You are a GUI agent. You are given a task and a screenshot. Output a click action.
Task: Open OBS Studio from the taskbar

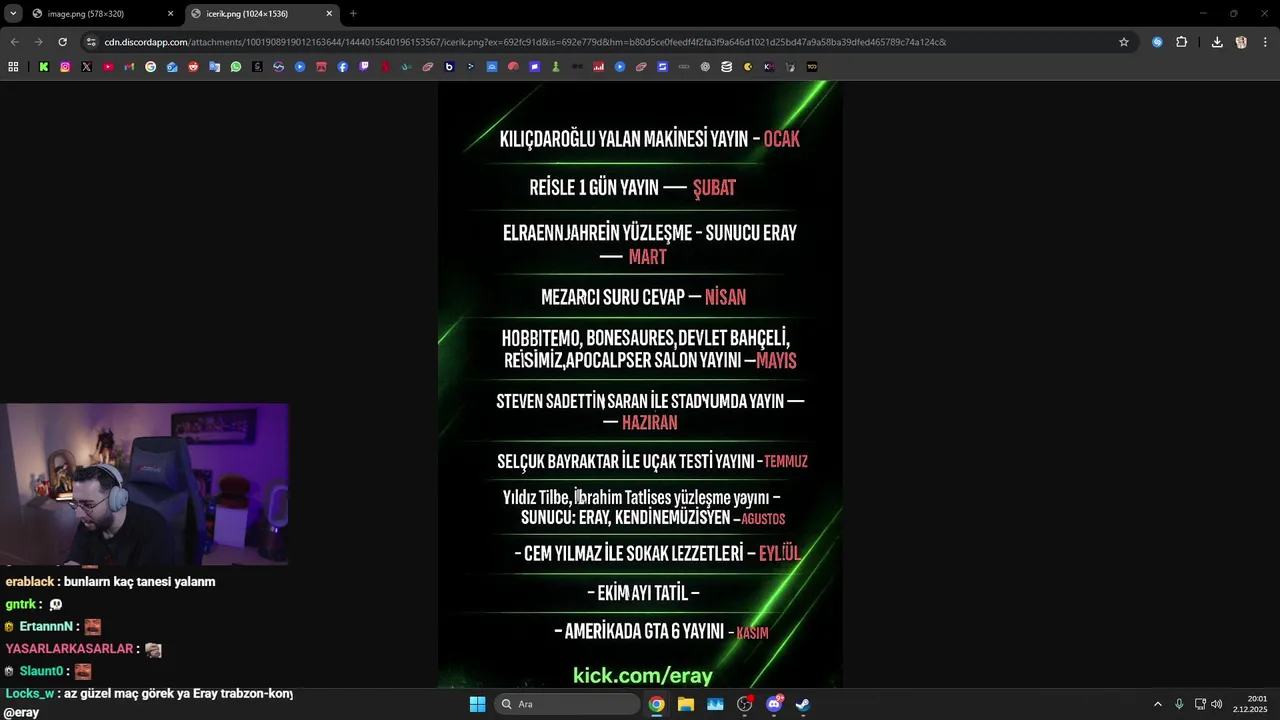[x=744, y=704]
